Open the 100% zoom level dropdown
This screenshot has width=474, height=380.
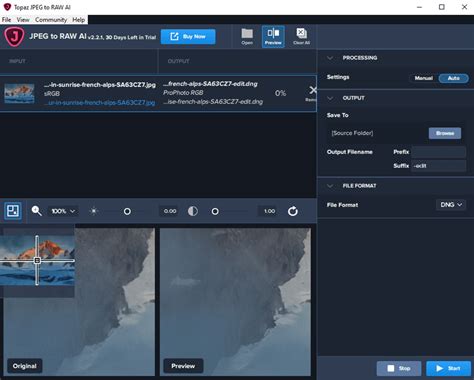pos(63,211)
